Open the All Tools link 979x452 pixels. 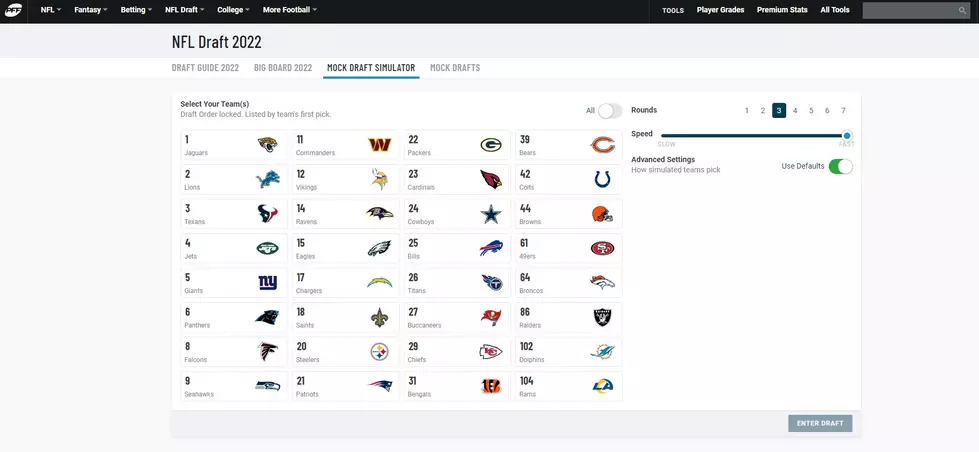click(x=835, y=10)
